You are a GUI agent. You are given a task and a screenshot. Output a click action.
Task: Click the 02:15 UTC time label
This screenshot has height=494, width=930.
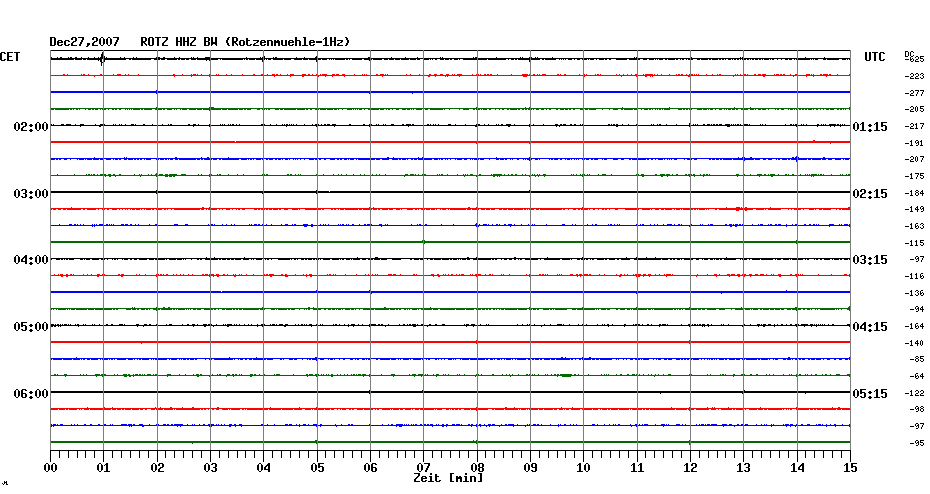click(x=870, y=194)
